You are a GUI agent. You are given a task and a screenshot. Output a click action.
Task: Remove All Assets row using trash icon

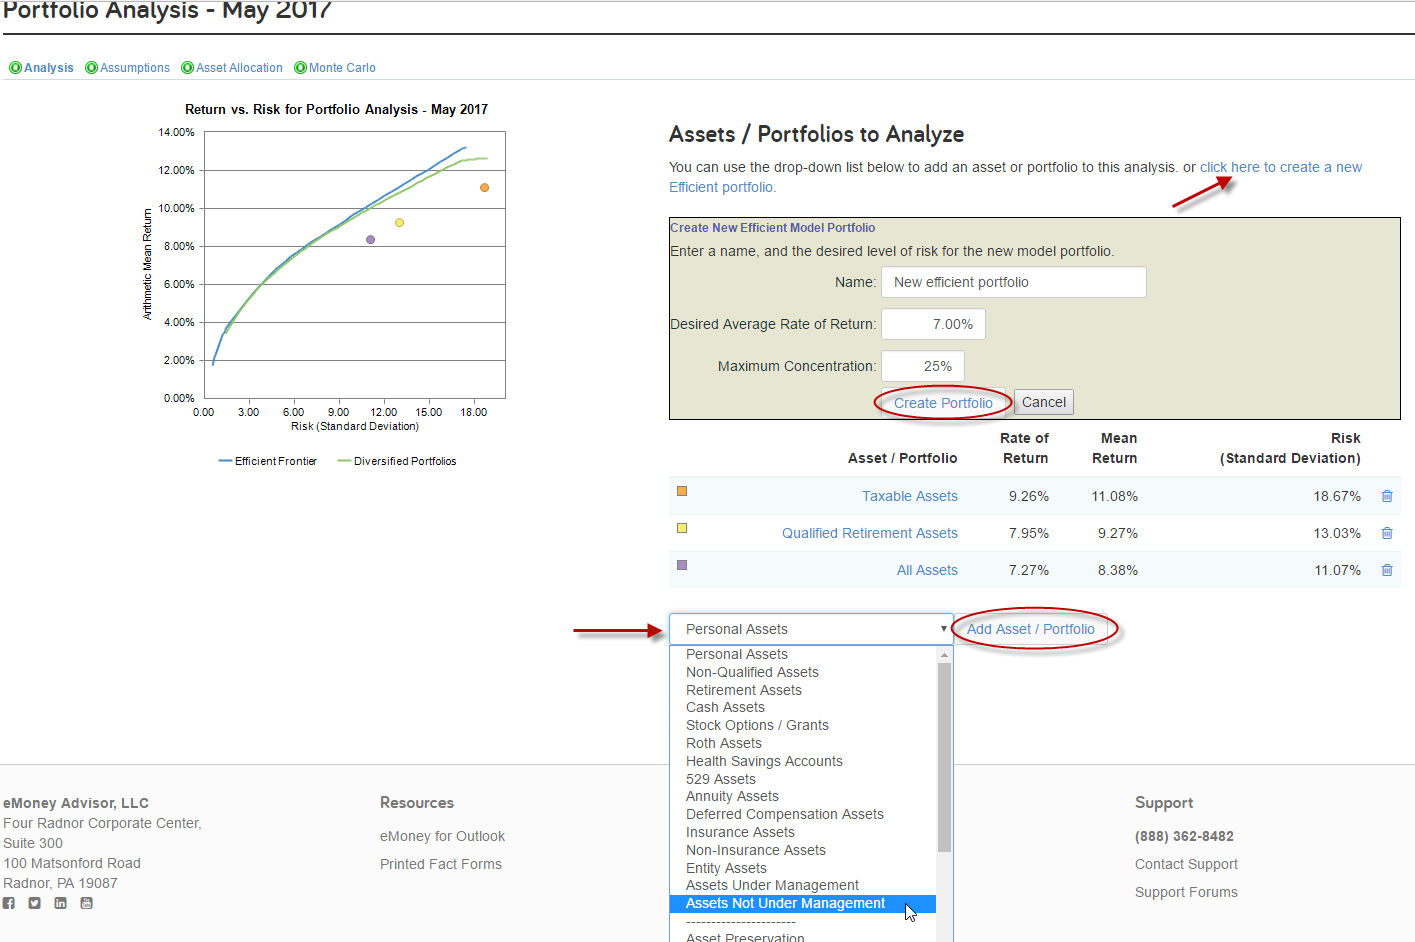(1387, 570)
